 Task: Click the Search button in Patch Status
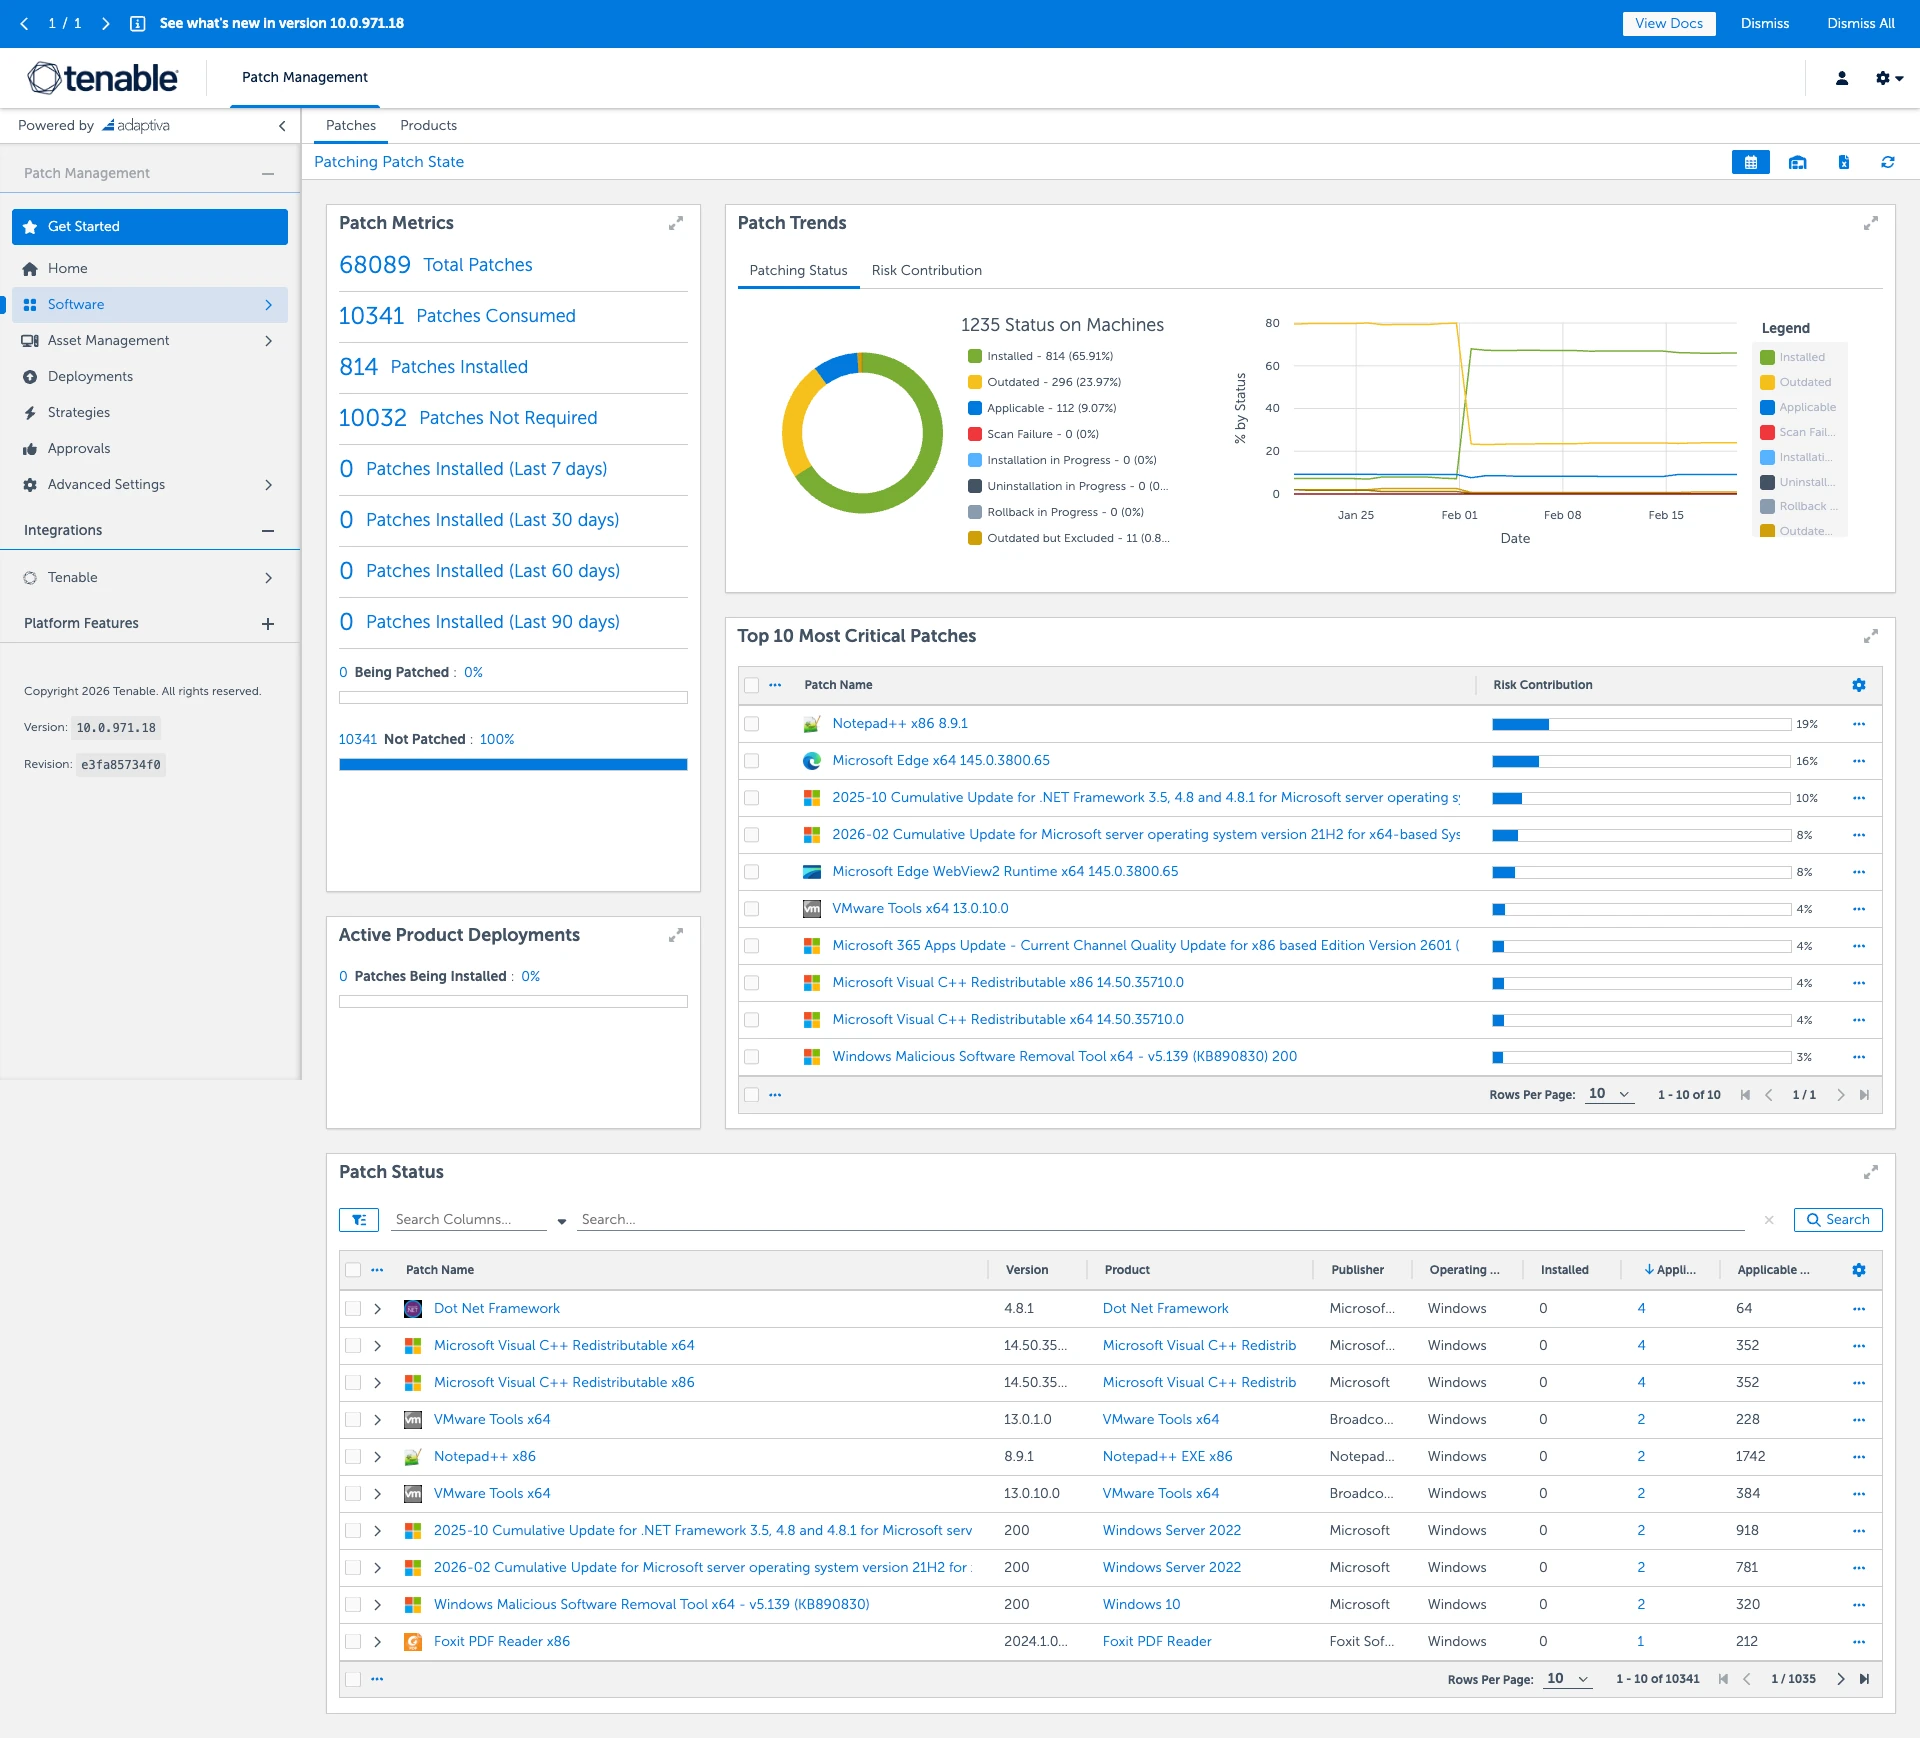pos(1837,1220)
